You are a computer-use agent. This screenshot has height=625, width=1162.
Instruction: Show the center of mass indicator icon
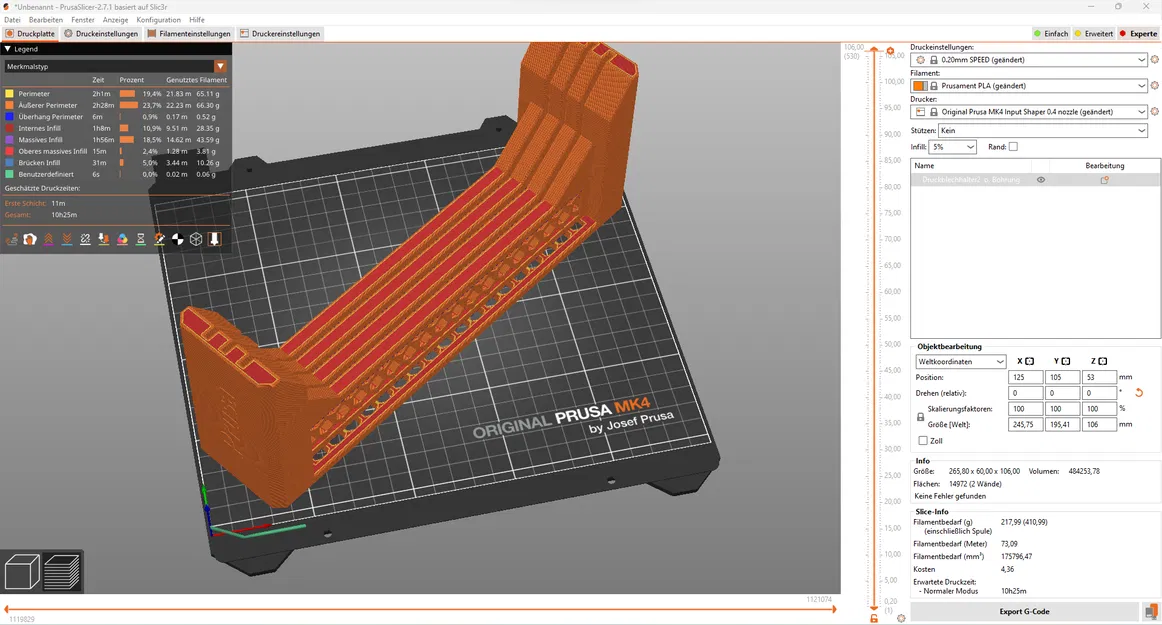(178, 239)
